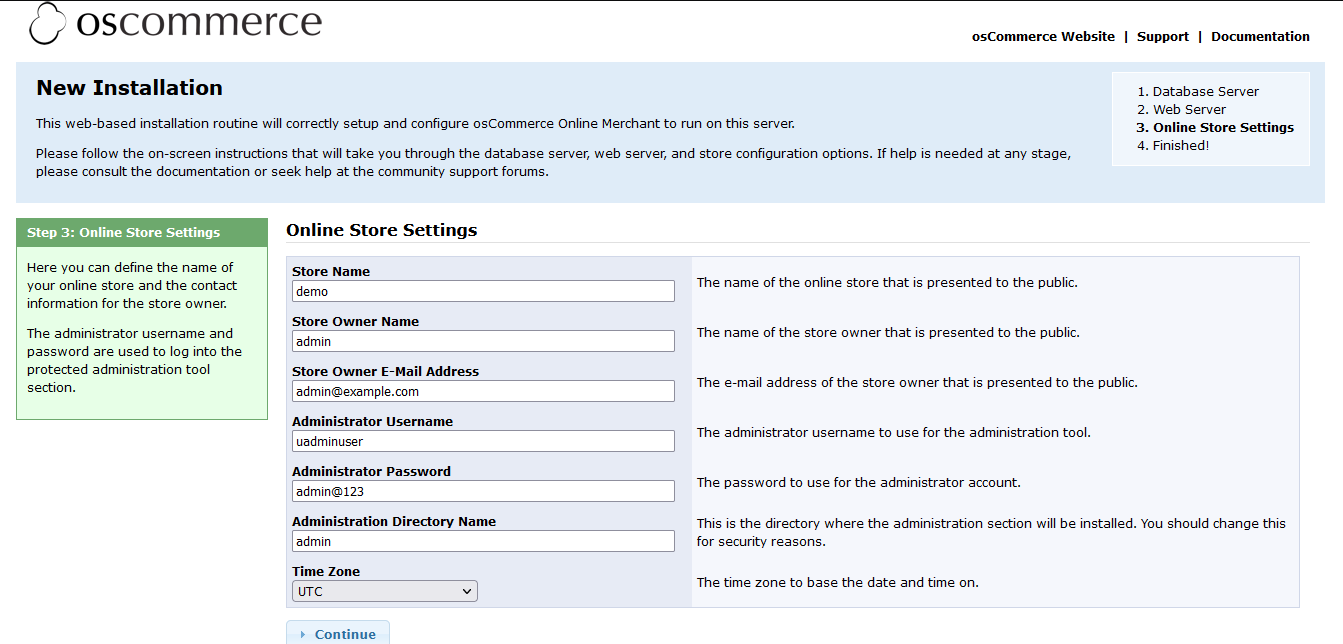1343x644 pixels.
Task: Select the Online Store Settings step
Action: tap(1223, 127)
